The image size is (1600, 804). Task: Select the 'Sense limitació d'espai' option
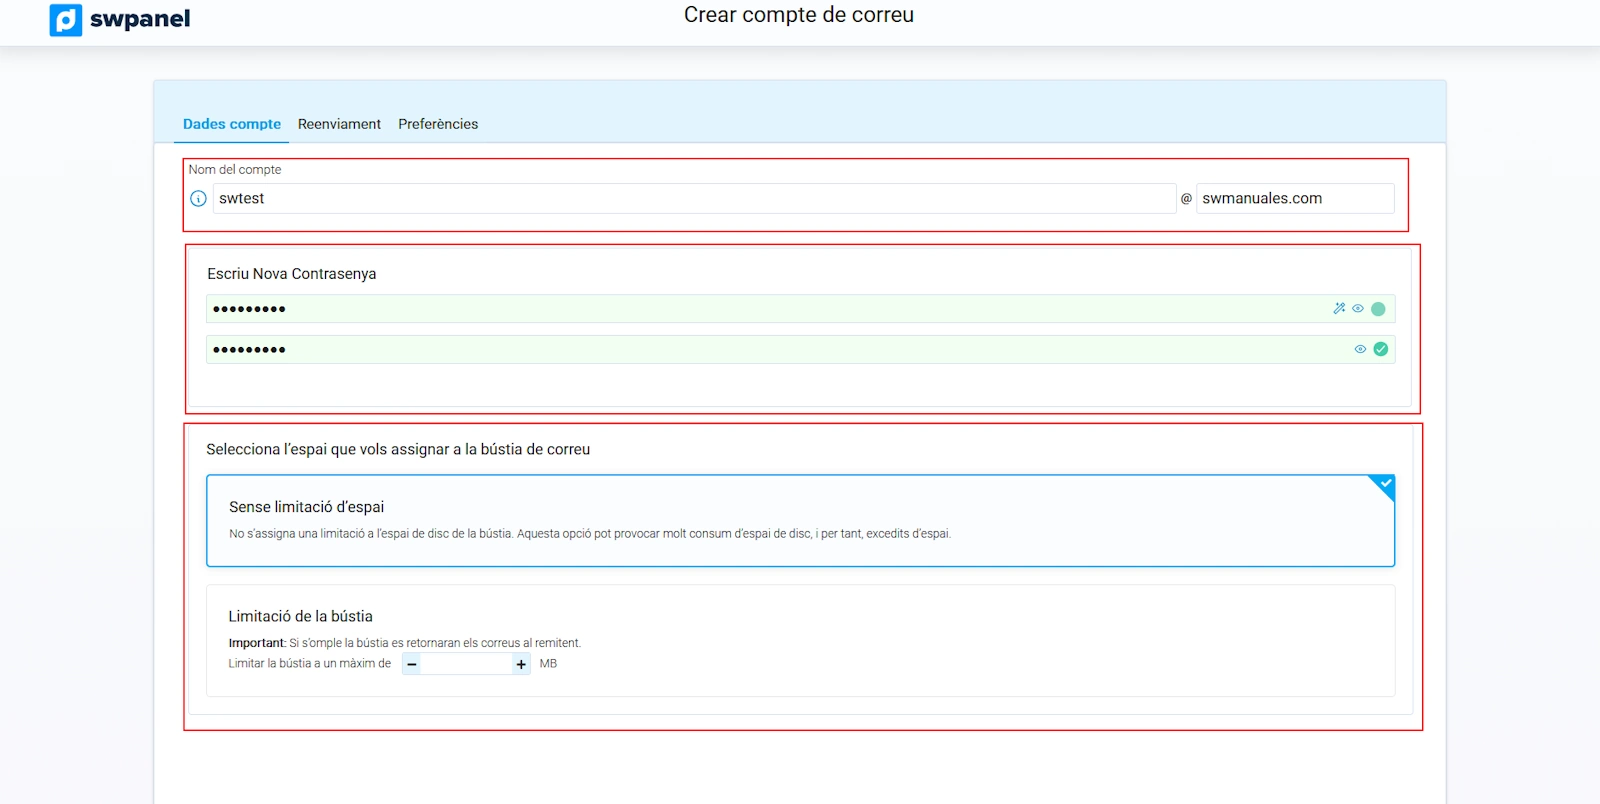click(x=800, y=520)
